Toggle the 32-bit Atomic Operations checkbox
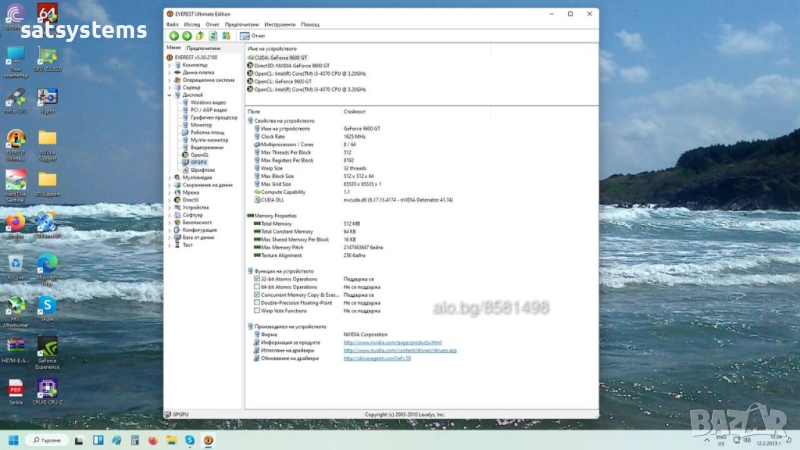The width and height of the screenshot is (800, 450). click(x=257, y=279)
